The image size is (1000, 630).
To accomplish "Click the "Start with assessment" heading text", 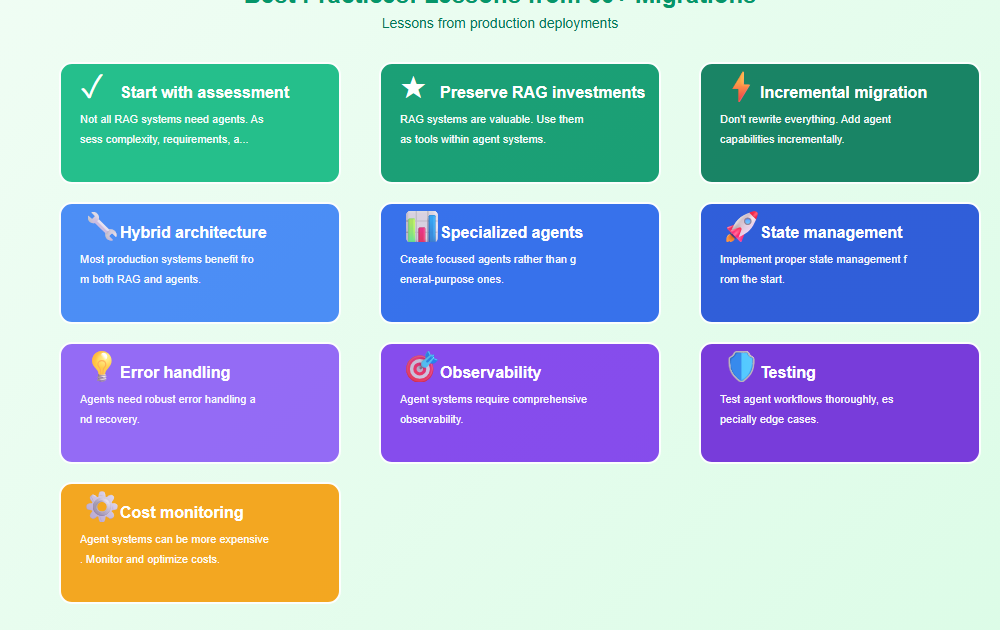I will pos(205,93).
